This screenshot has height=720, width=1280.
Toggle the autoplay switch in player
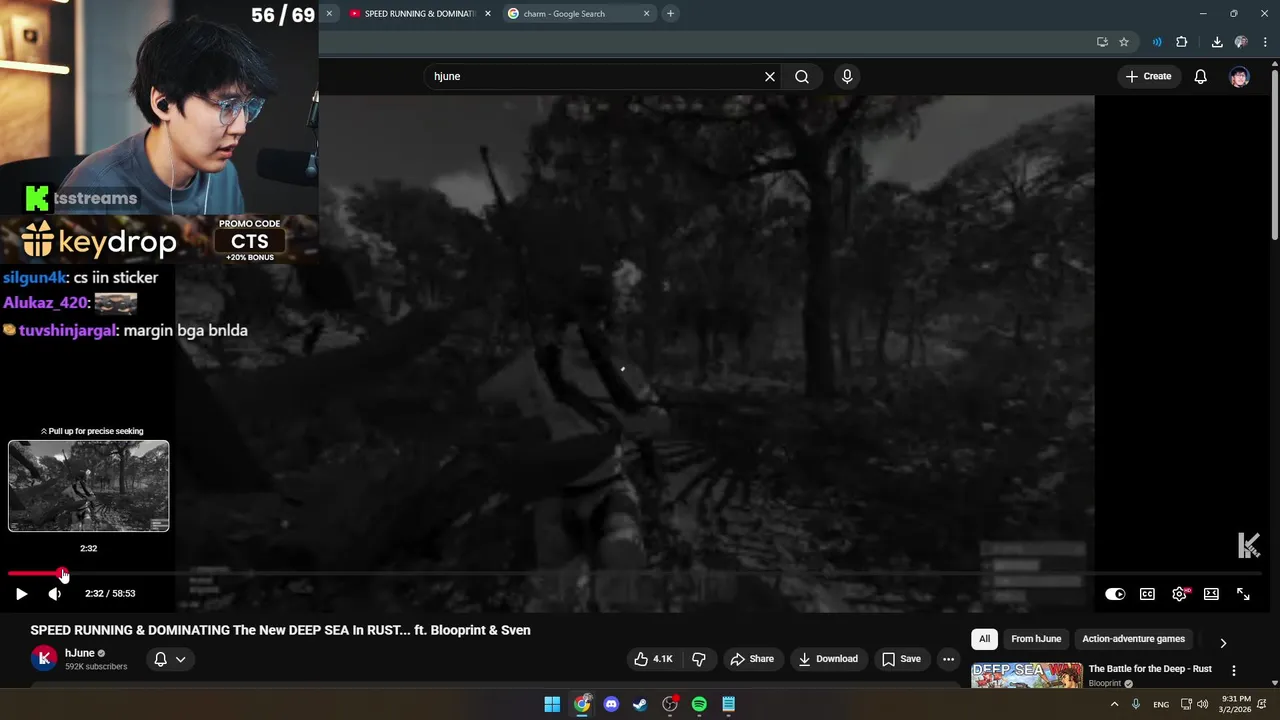click(1115, 594)
